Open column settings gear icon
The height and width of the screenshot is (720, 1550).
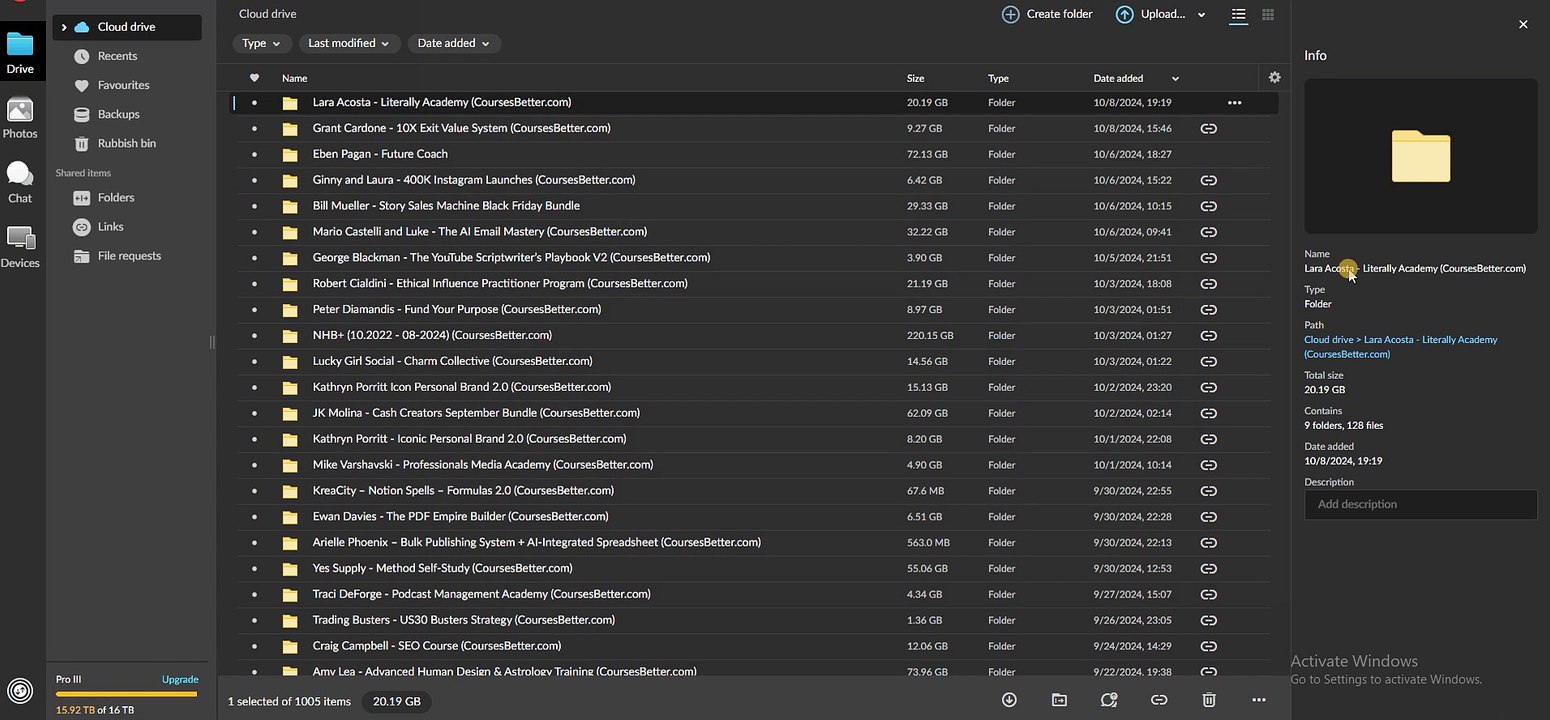tap(1274, 77)
